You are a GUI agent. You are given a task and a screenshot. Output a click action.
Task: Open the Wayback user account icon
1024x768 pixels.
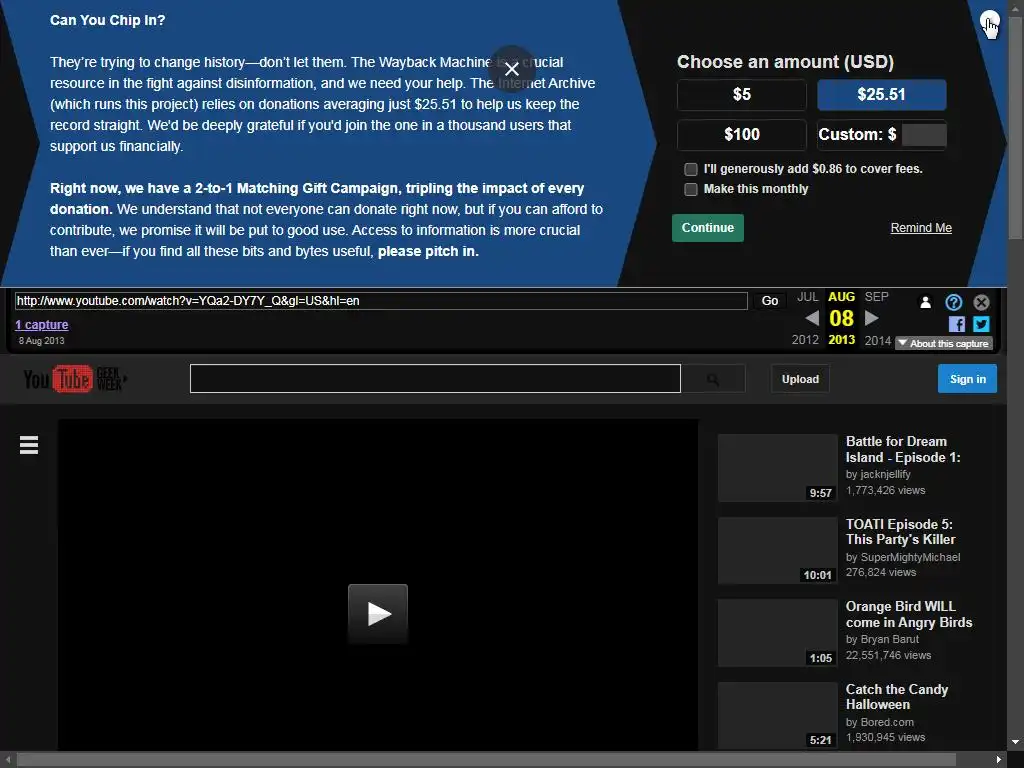point(925,302)
